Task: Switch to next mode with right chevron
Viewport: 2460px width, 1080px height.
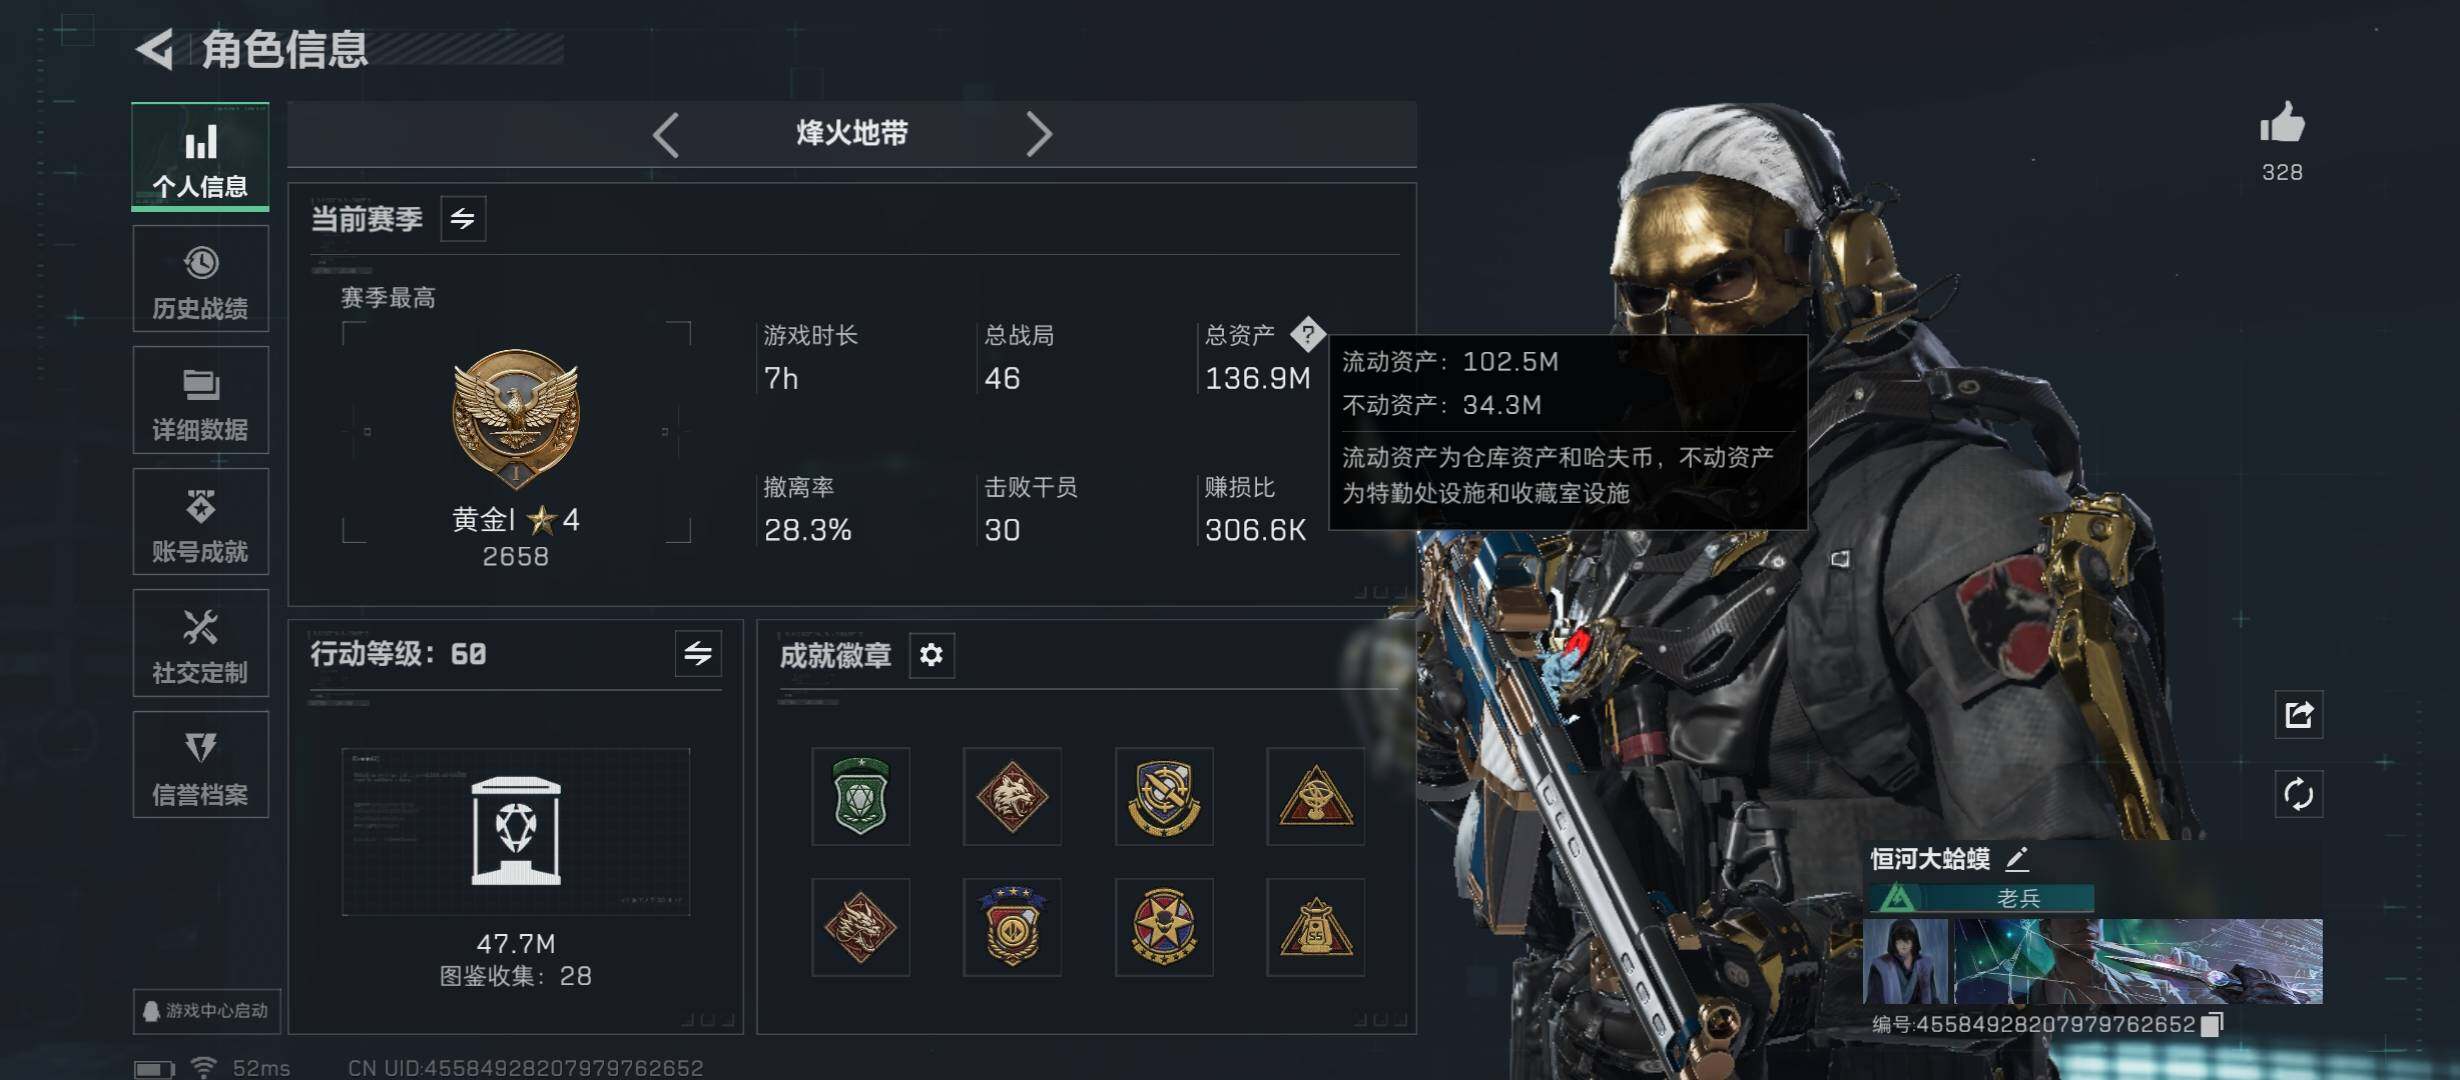Action: pos(1039,134)
